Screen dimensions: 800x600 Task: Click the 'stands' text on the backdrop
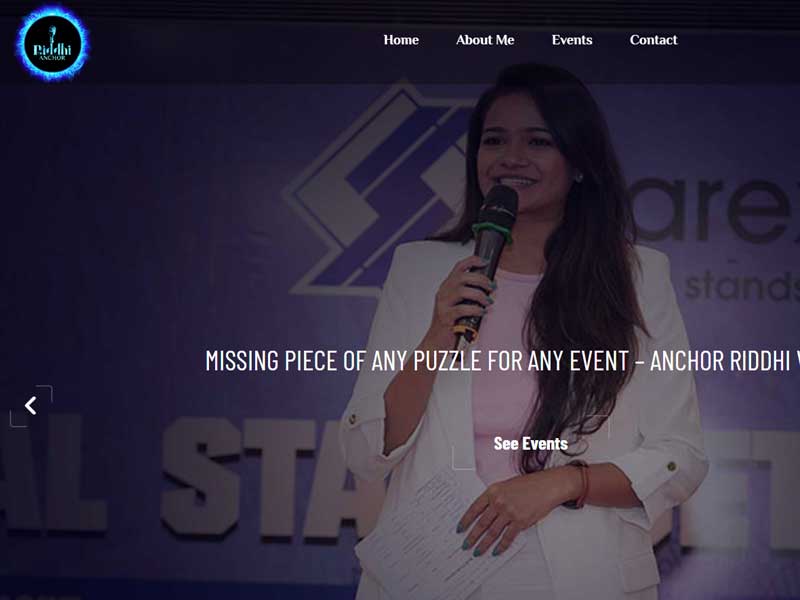[742, 287]
